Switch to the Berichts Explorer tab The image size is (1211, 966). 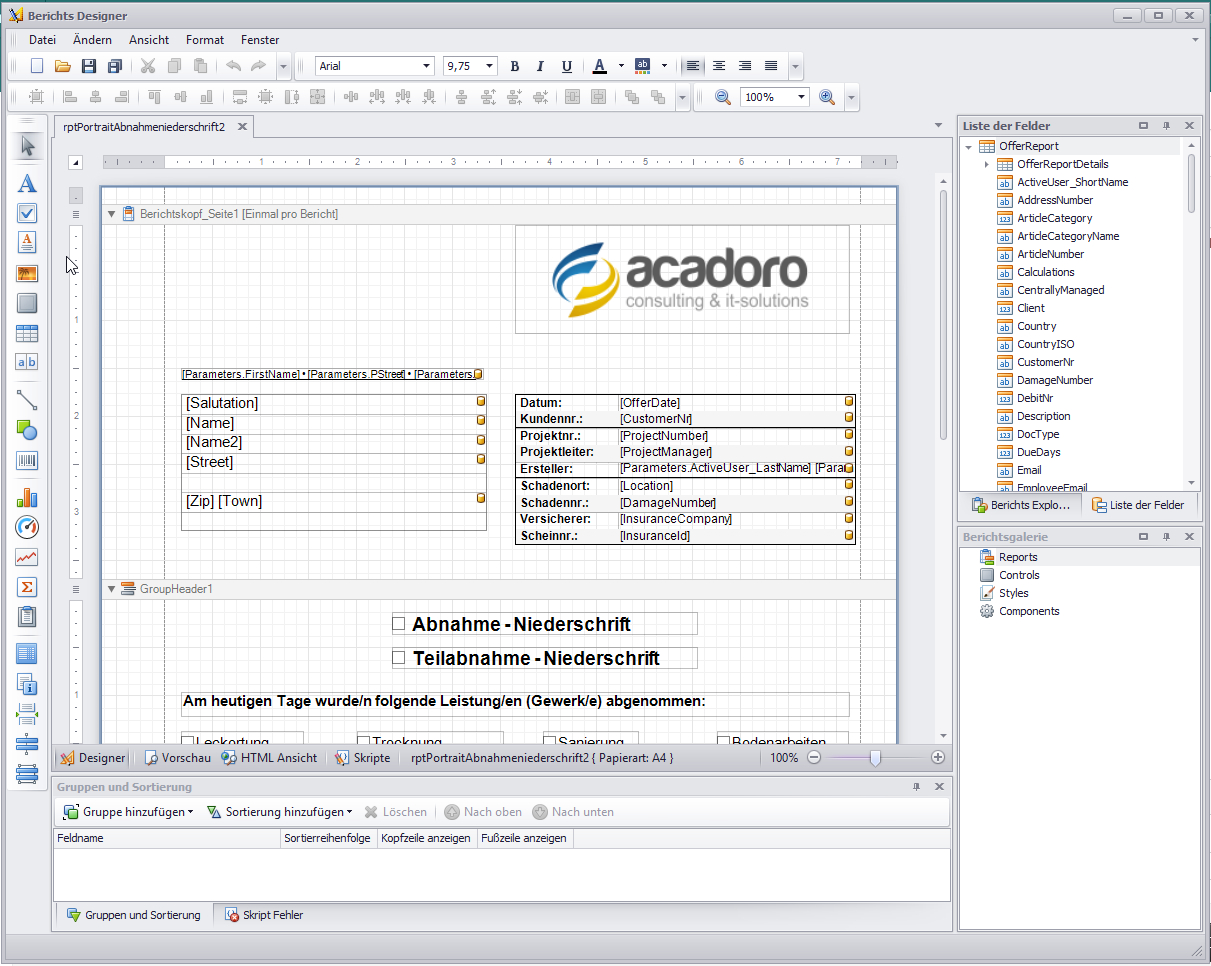click(1019, 505)
